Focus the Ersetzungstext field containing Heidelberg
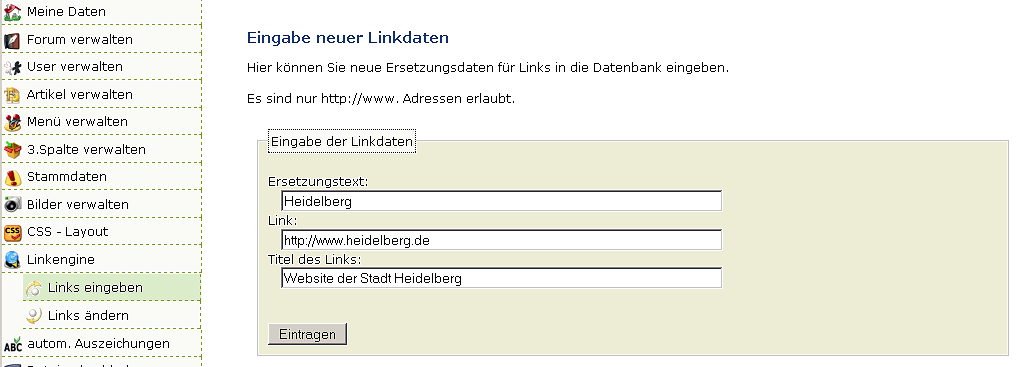1022x367 pixels. pyautogui.click(x=501, y=201)
